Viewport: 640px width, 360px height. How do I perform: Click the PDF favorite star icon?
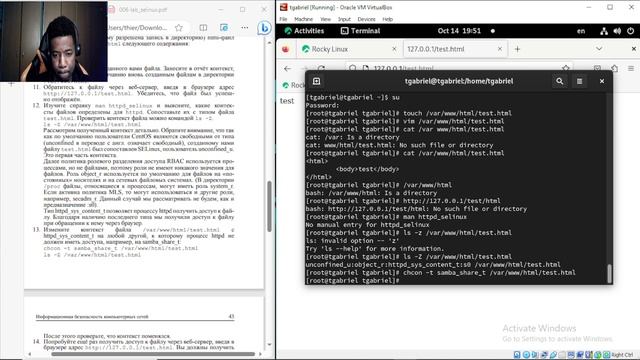pos(179,28)
